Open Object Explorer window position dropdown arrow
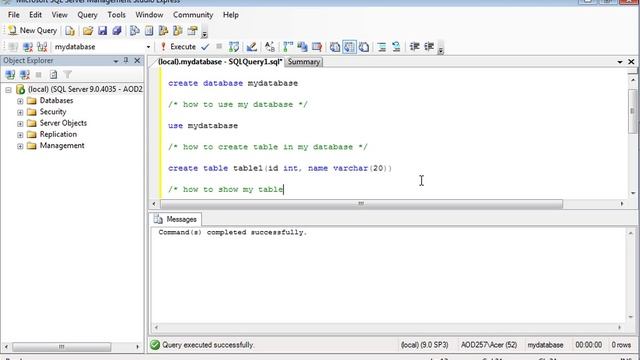Image resolution: width=640 pixels, height=360 pixels. click(116, 61)
